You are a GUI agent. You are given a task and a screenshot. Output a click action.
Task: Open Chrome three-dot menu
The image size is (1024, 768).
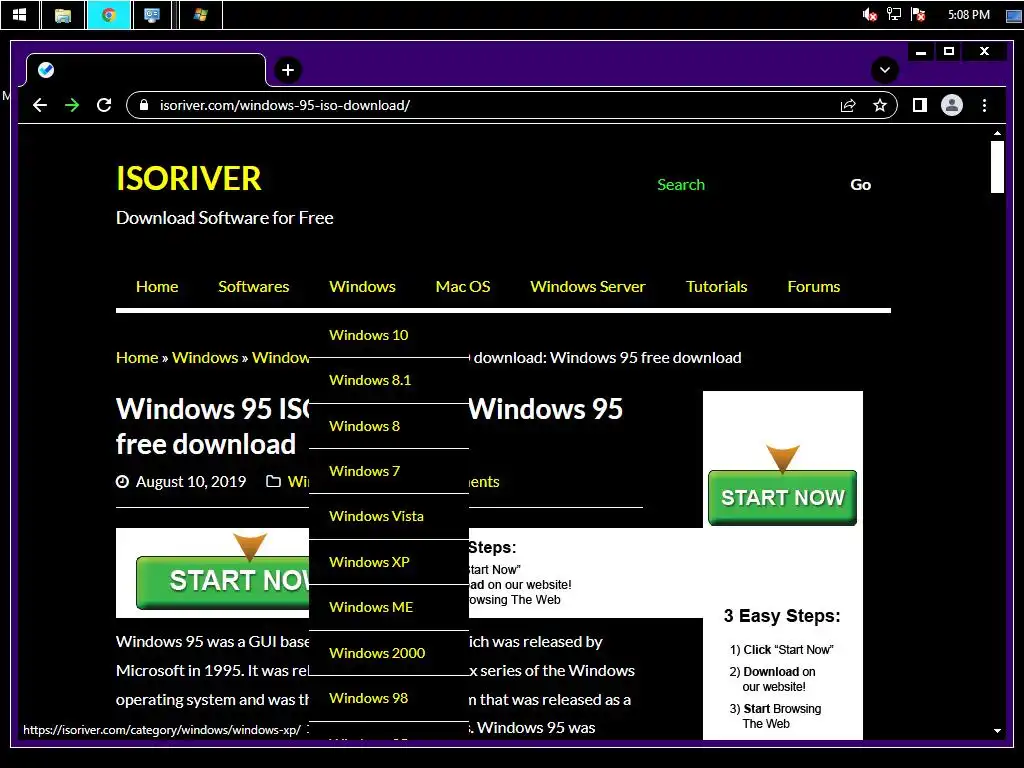pos(984,105)
